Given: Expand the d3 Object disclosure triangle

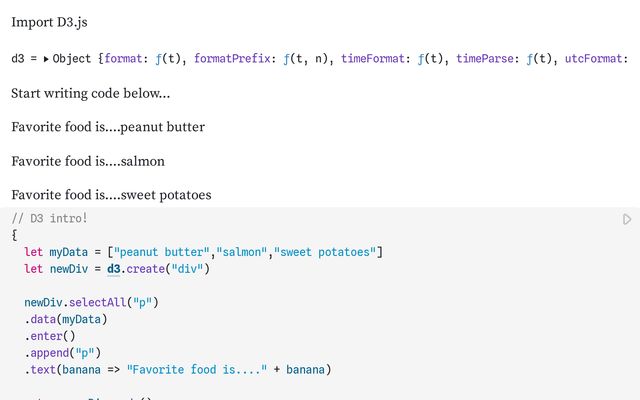Looking at the screenshot, I should click(x=46, y=59).
